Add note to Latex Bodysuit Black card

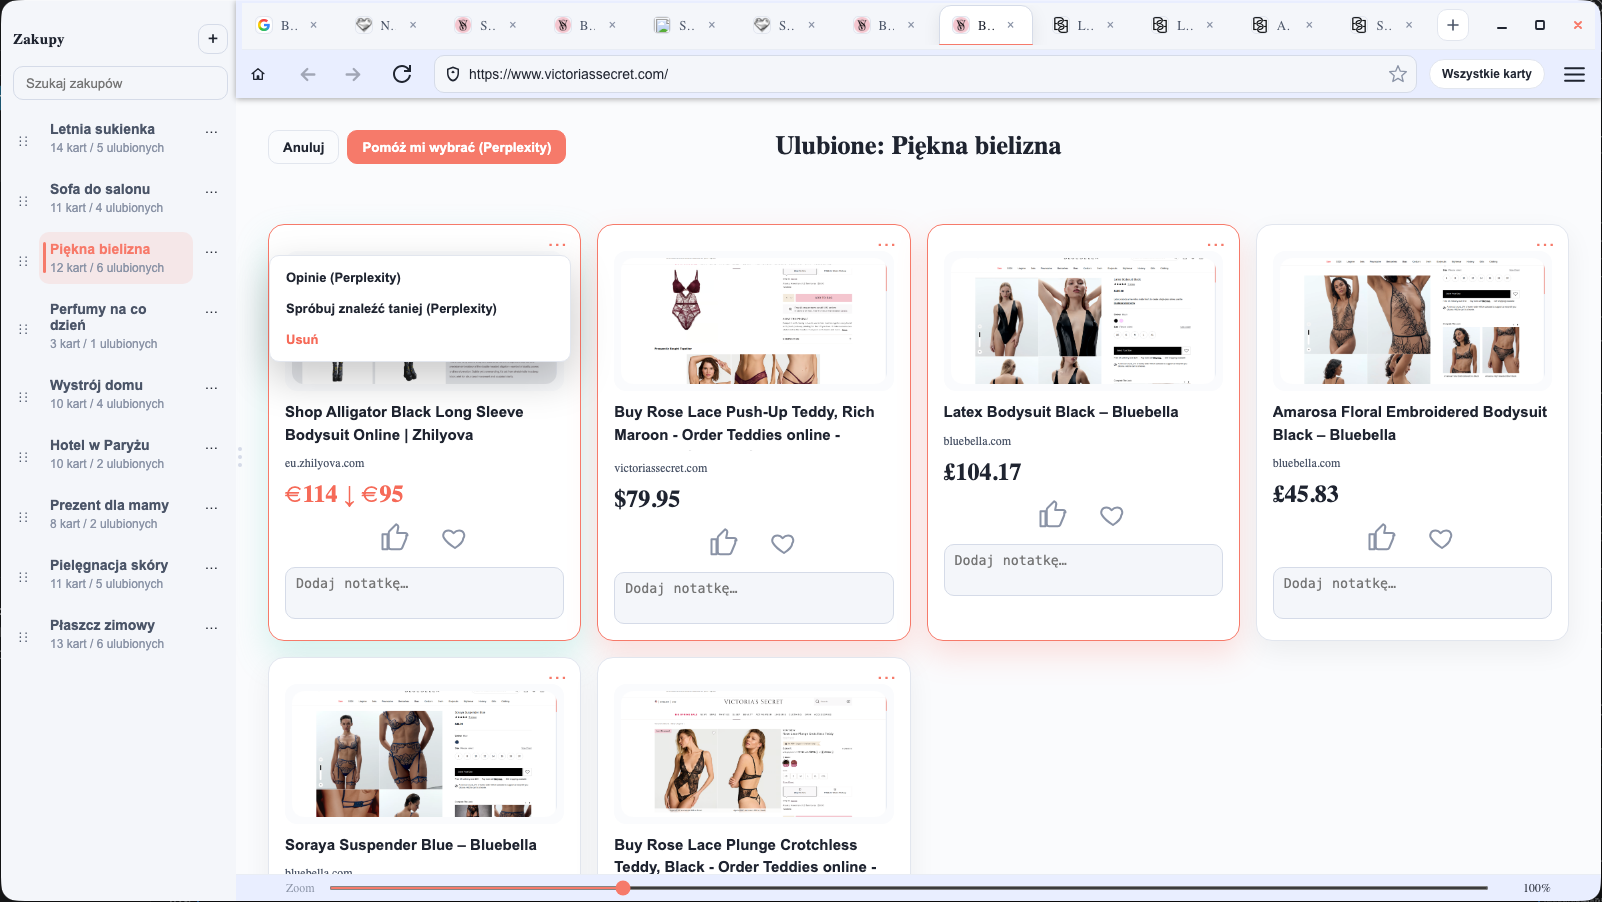[1083, 570]
